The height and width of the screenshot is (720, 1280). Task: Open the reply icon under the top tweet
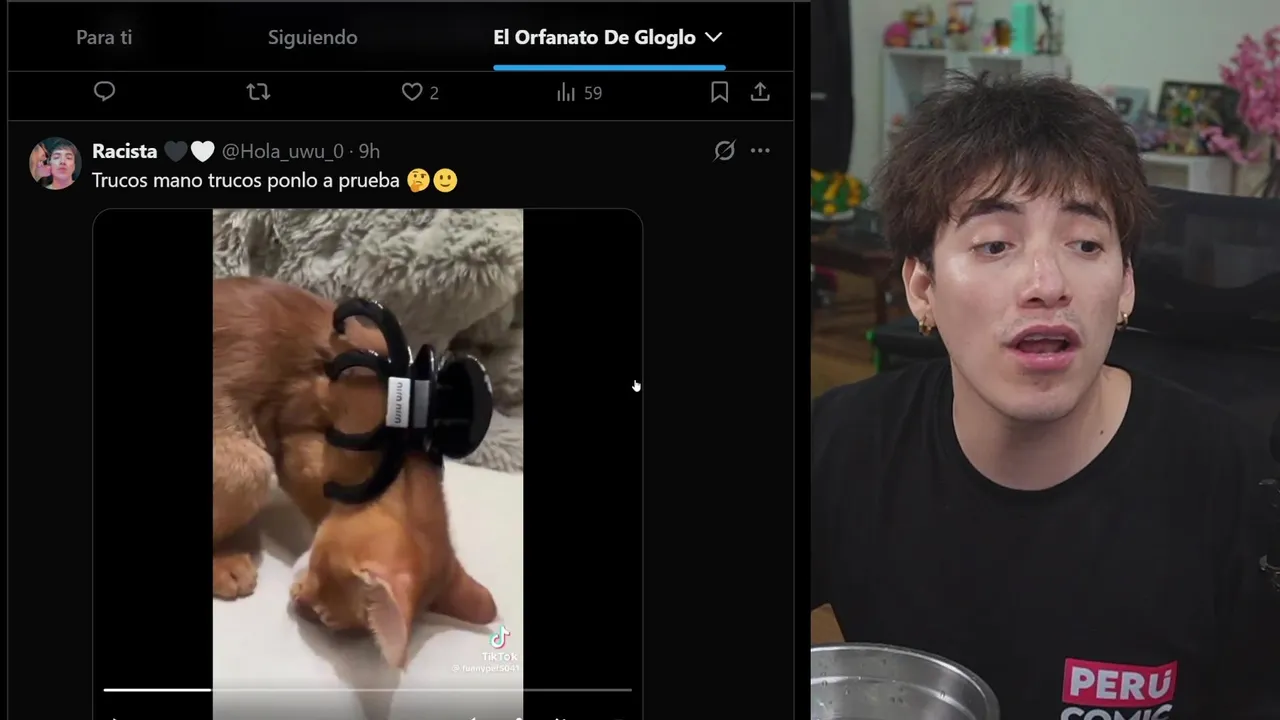click(104, 92)
